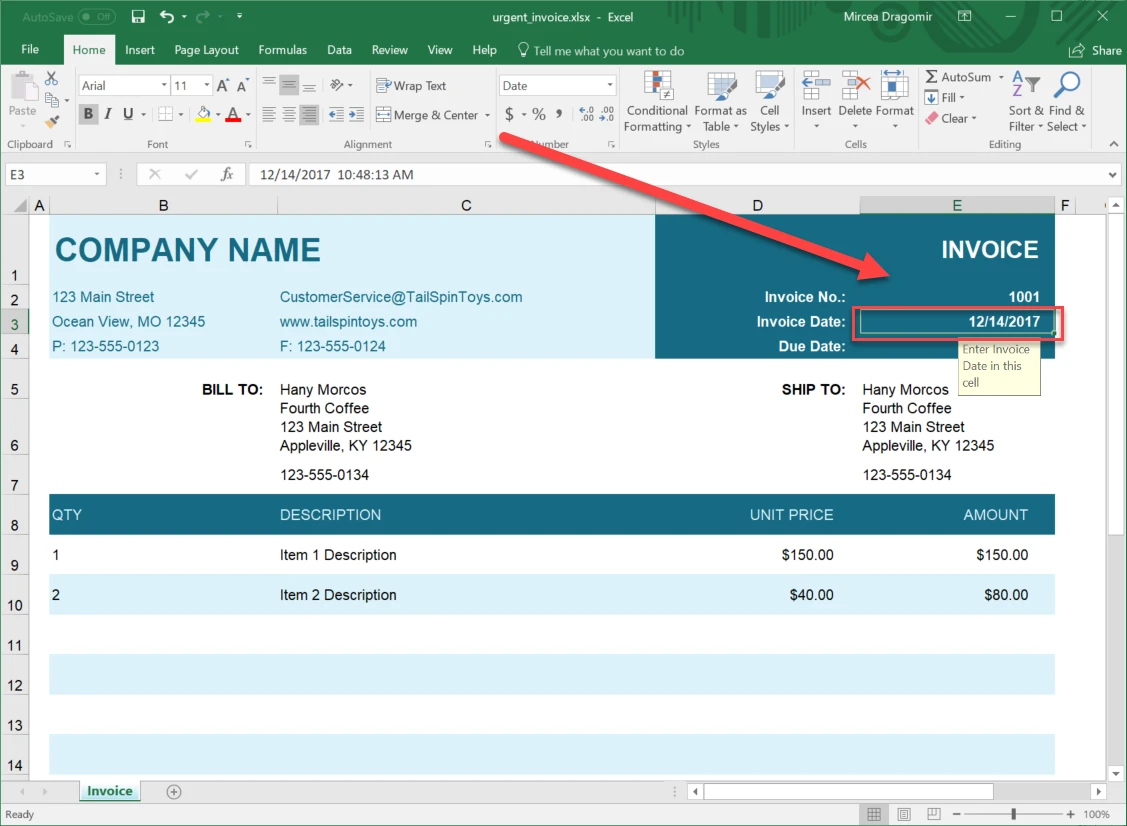The width and height of the screenshot is (1127, 826).
Task: Switch to Page Break Preview icon
Action: 934,814
